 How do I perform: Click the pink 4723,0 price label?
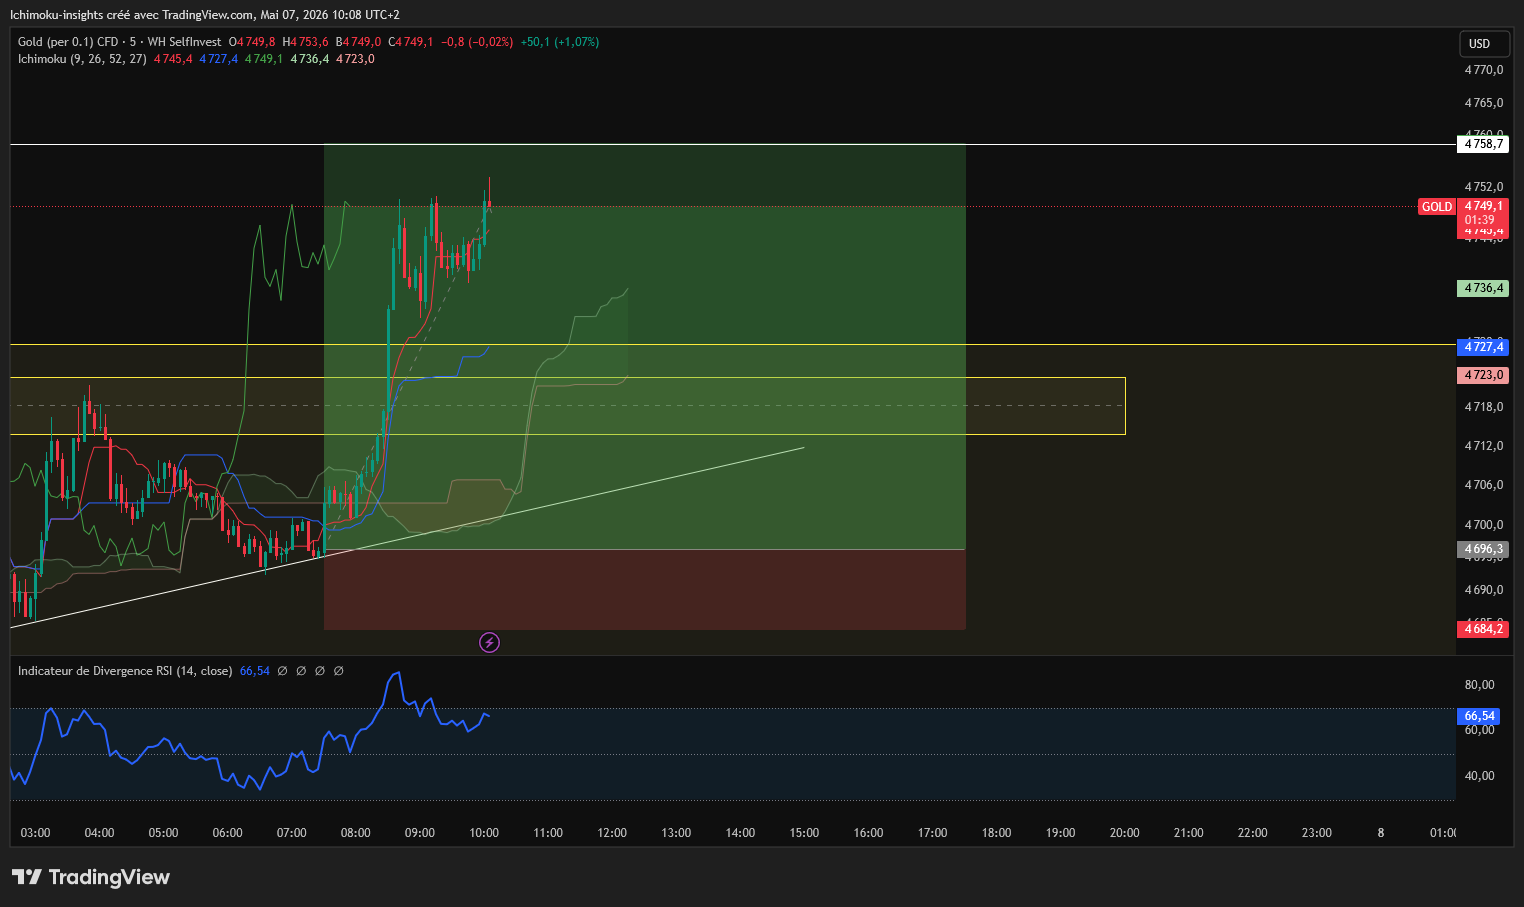pyautogui.click(x=1482, y=375)
